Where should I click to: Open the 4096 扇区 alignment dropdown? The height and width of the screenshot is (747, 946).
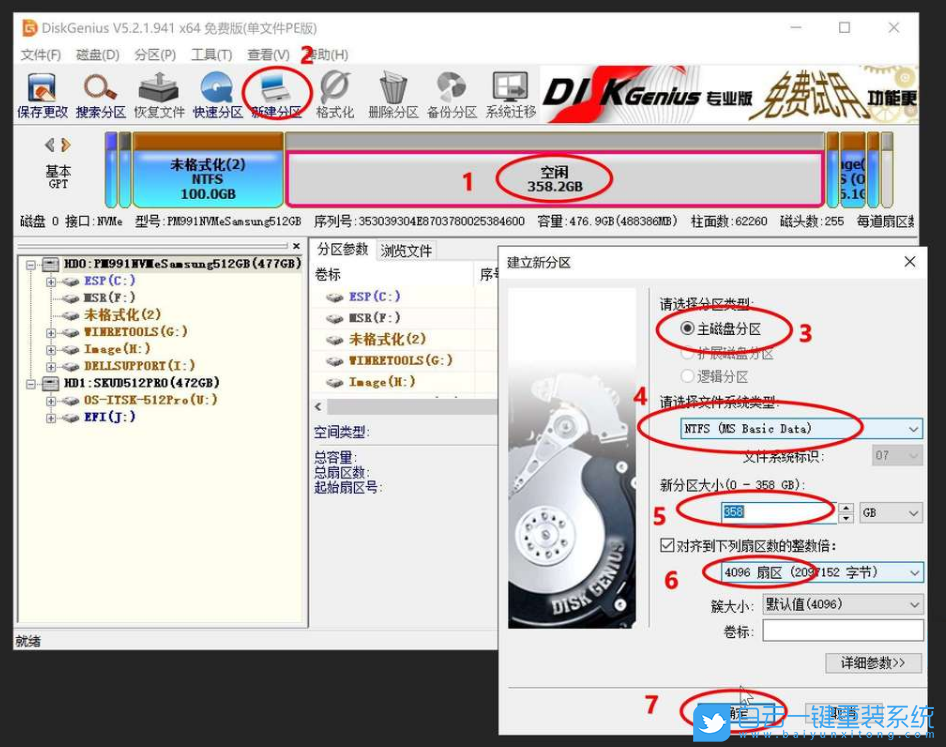click(912, 572)
